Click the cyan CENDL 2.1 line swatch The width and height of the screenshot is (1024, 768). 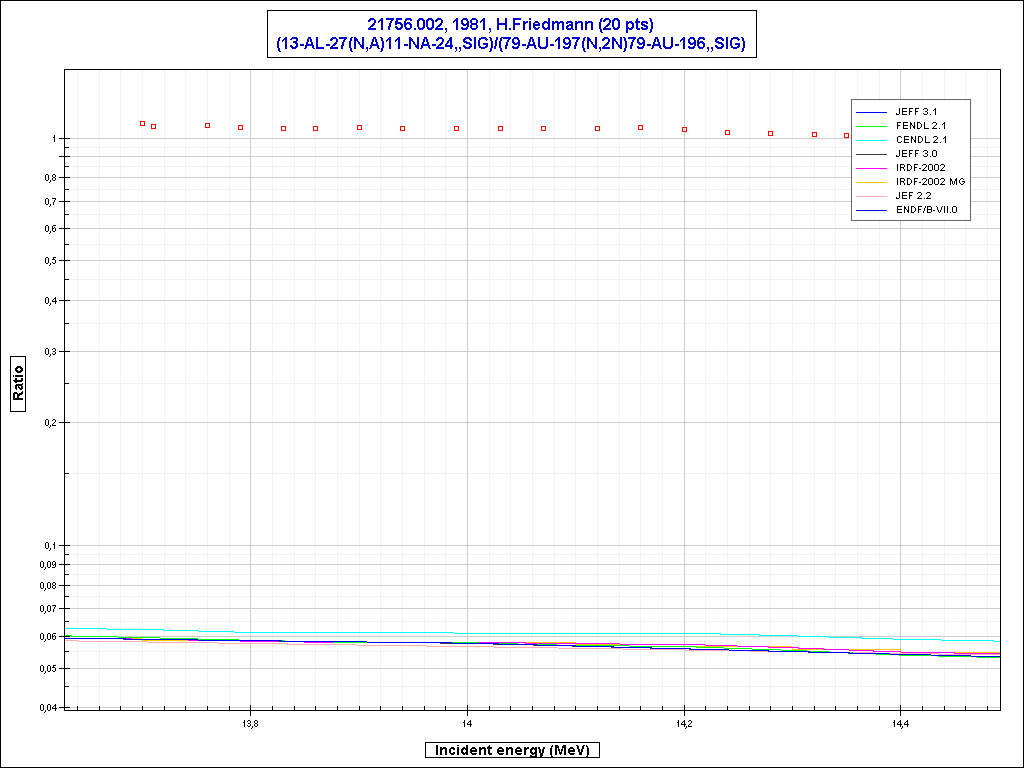click(x=873, y=139)
